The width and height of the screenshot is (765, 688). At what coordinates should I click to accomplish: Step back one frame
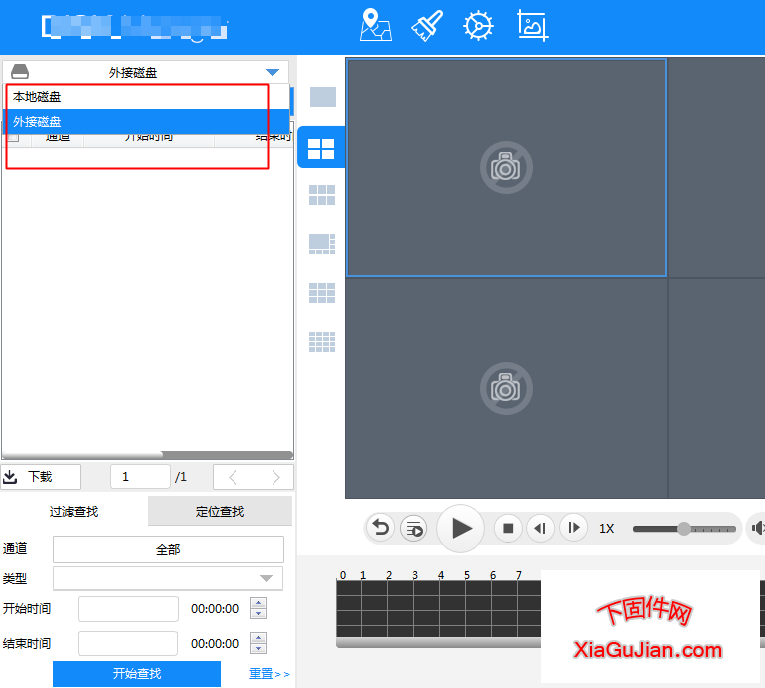tap(540, 528)
